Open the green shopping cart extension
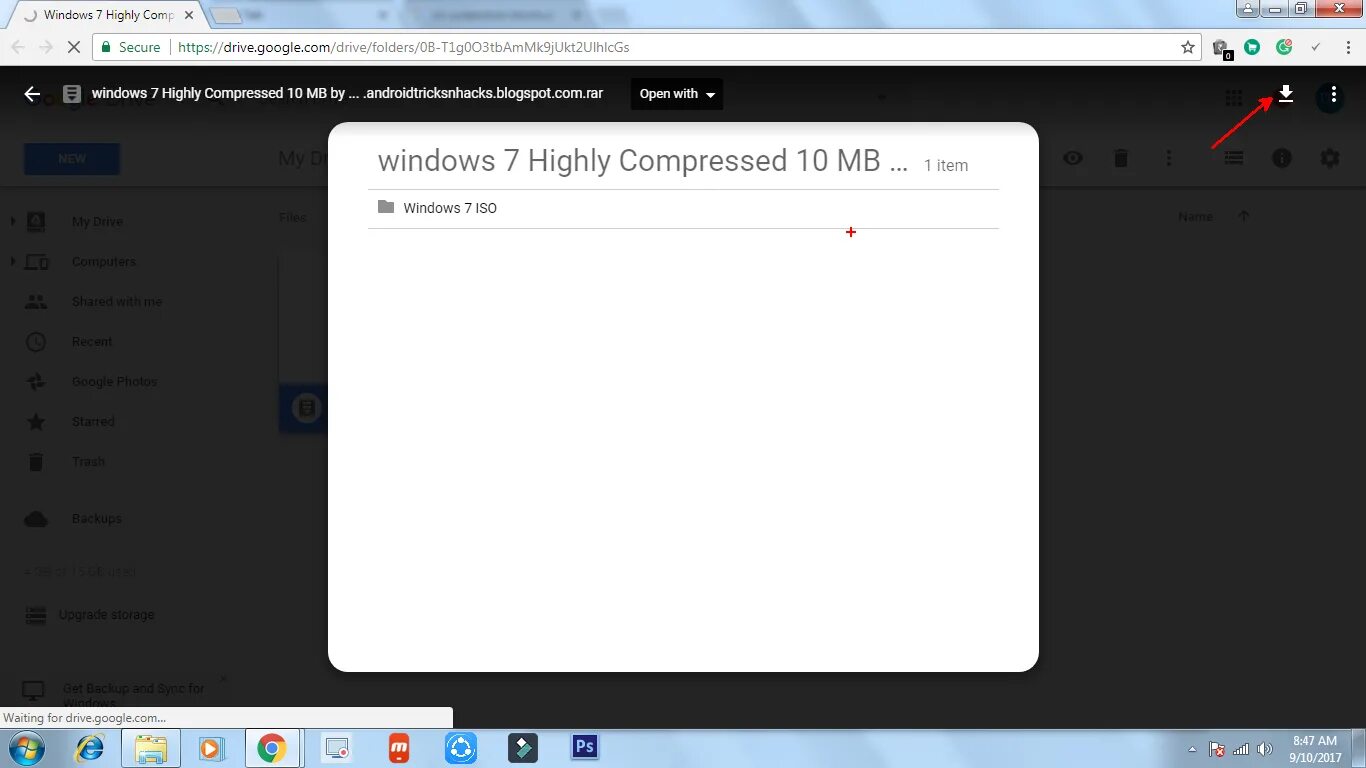This screenshot has height=768, width=1366. [x=1252, y=47]
